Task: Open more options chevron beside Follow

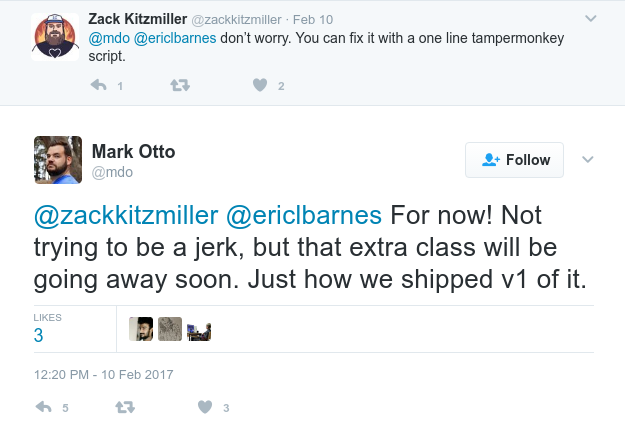Action: (x=588, y=160)
